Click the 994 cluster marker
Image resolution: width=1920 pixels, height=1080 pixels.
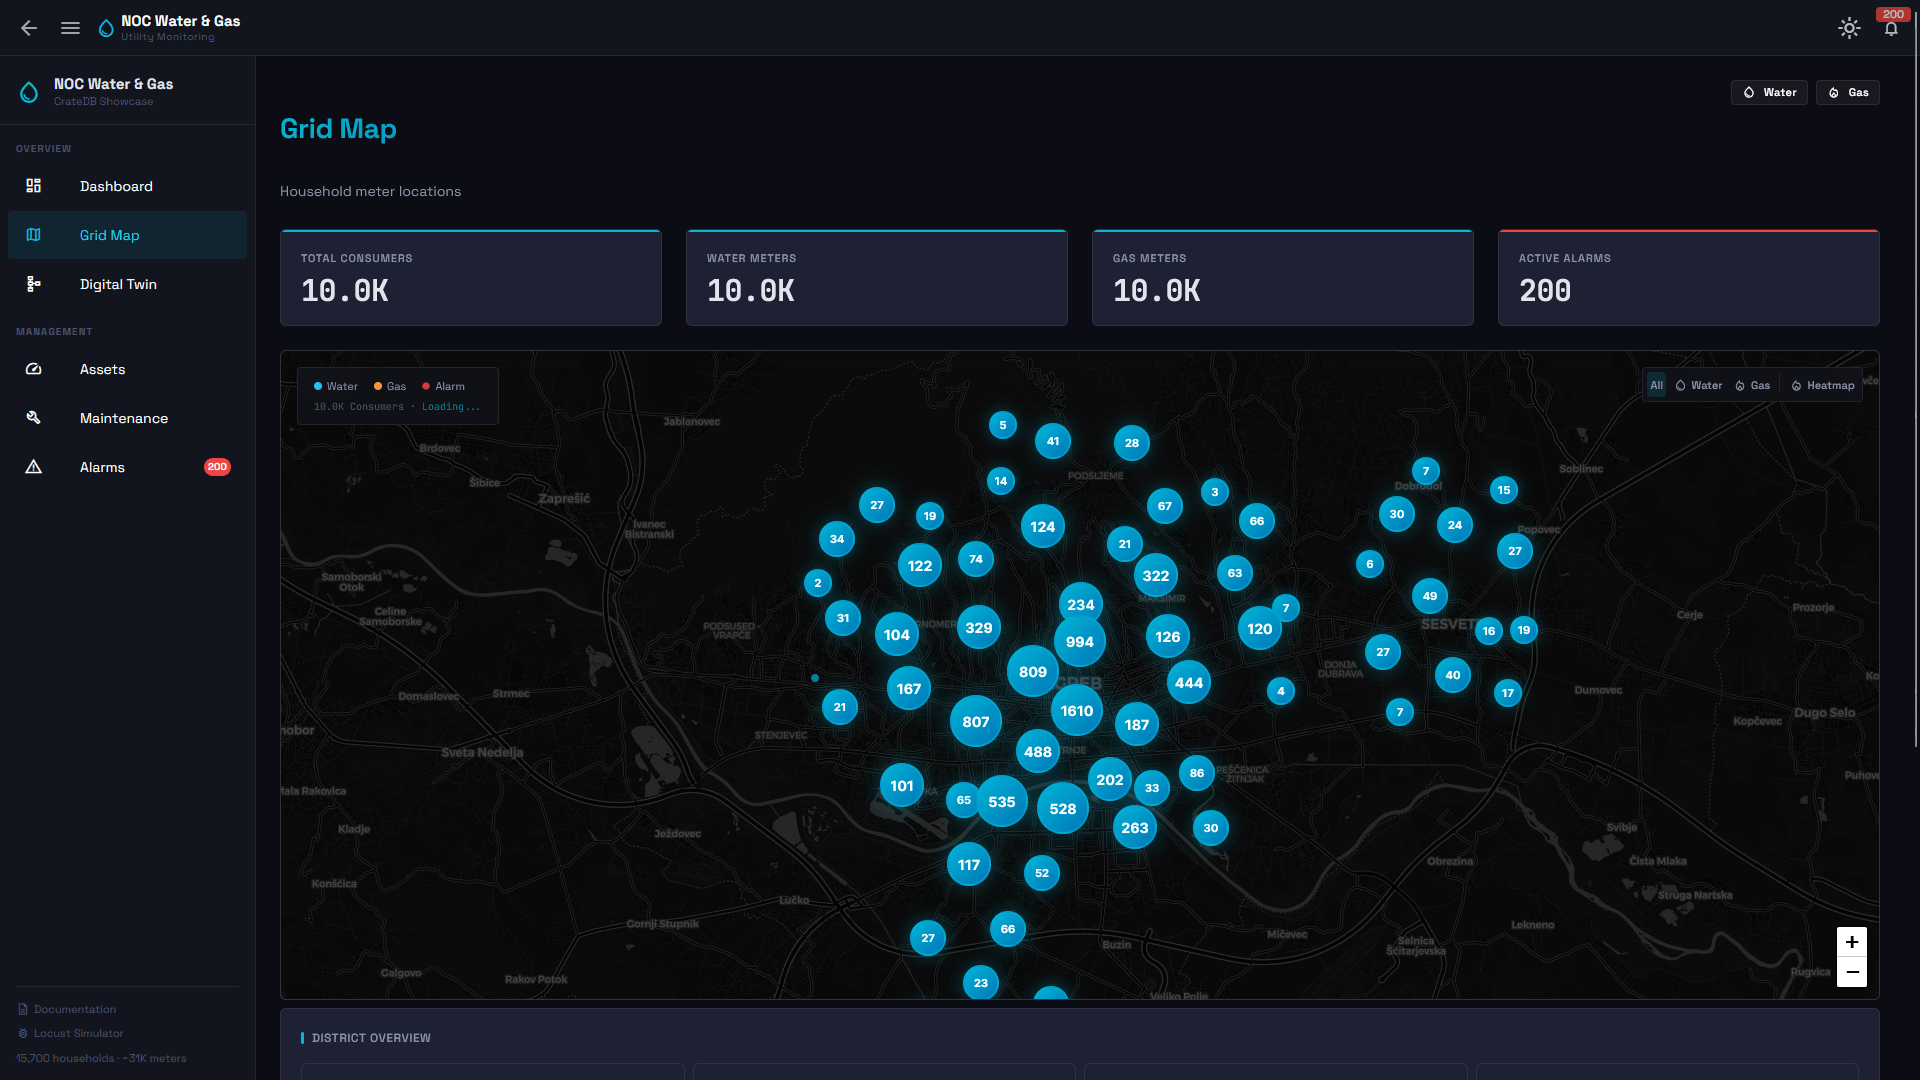[1080, 642]
